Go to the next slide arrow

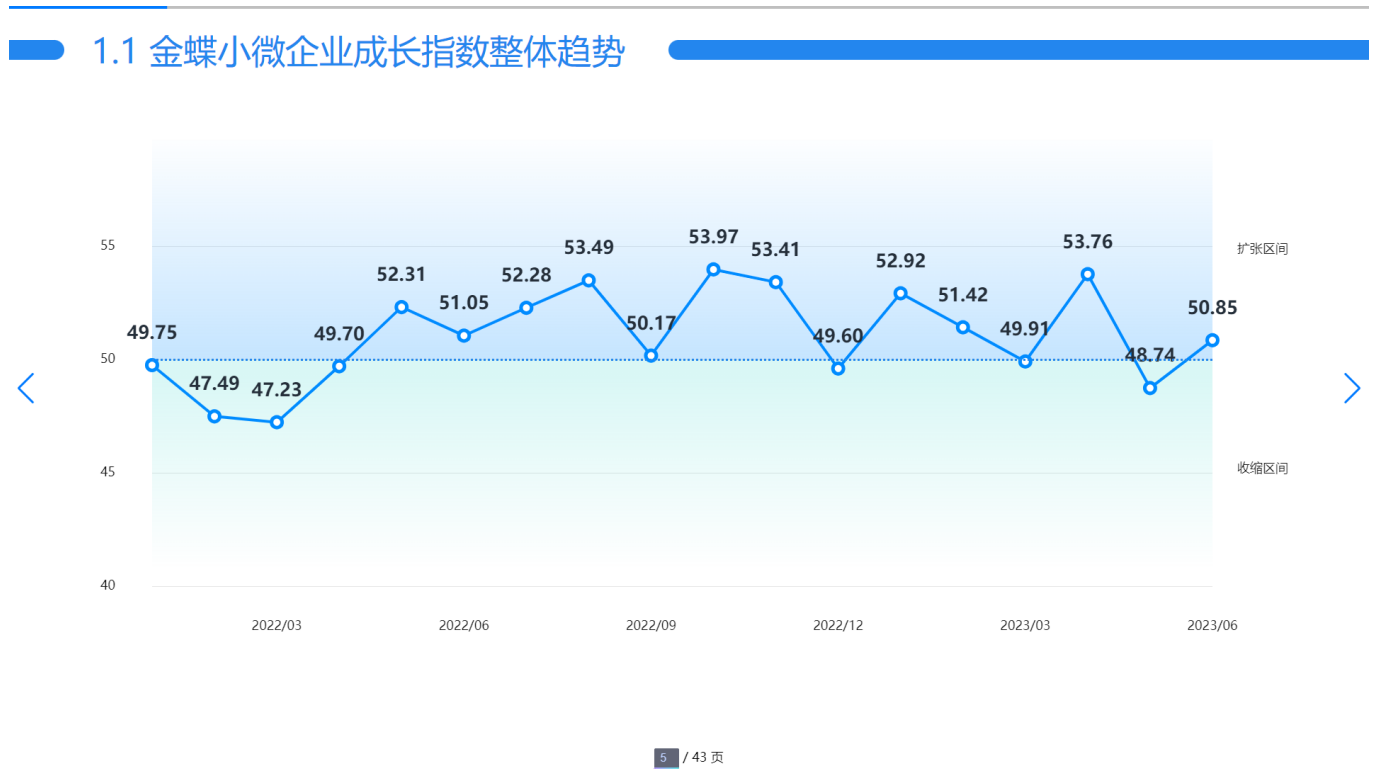pos(1352,388)
